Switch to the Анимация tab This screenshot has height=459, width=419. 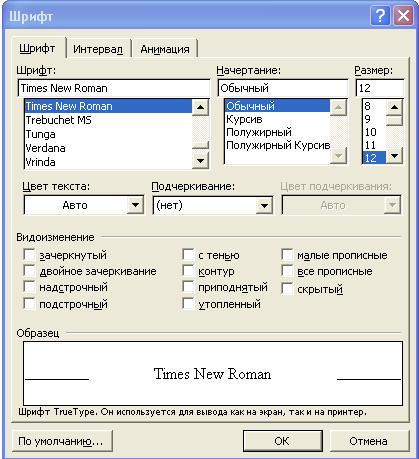point(165,49)
